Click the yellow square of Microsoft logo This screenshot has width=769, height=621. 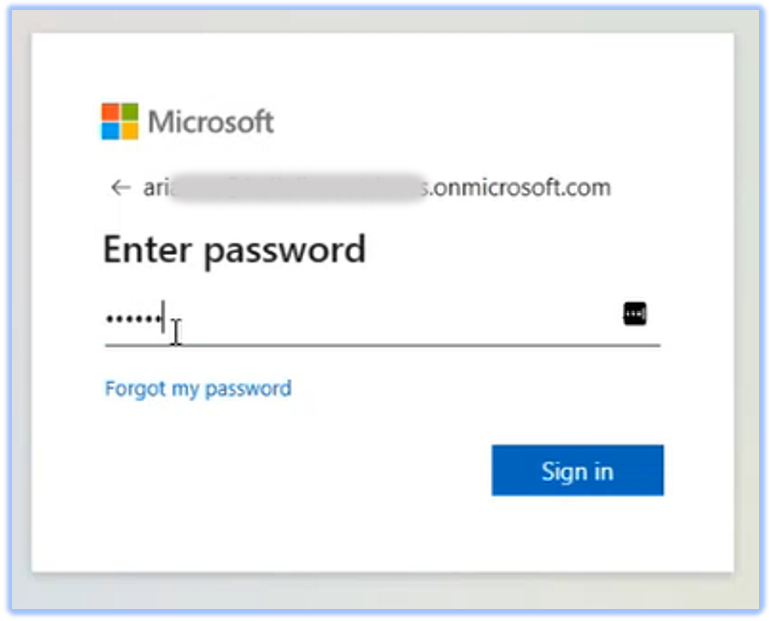tap(129, 131)
